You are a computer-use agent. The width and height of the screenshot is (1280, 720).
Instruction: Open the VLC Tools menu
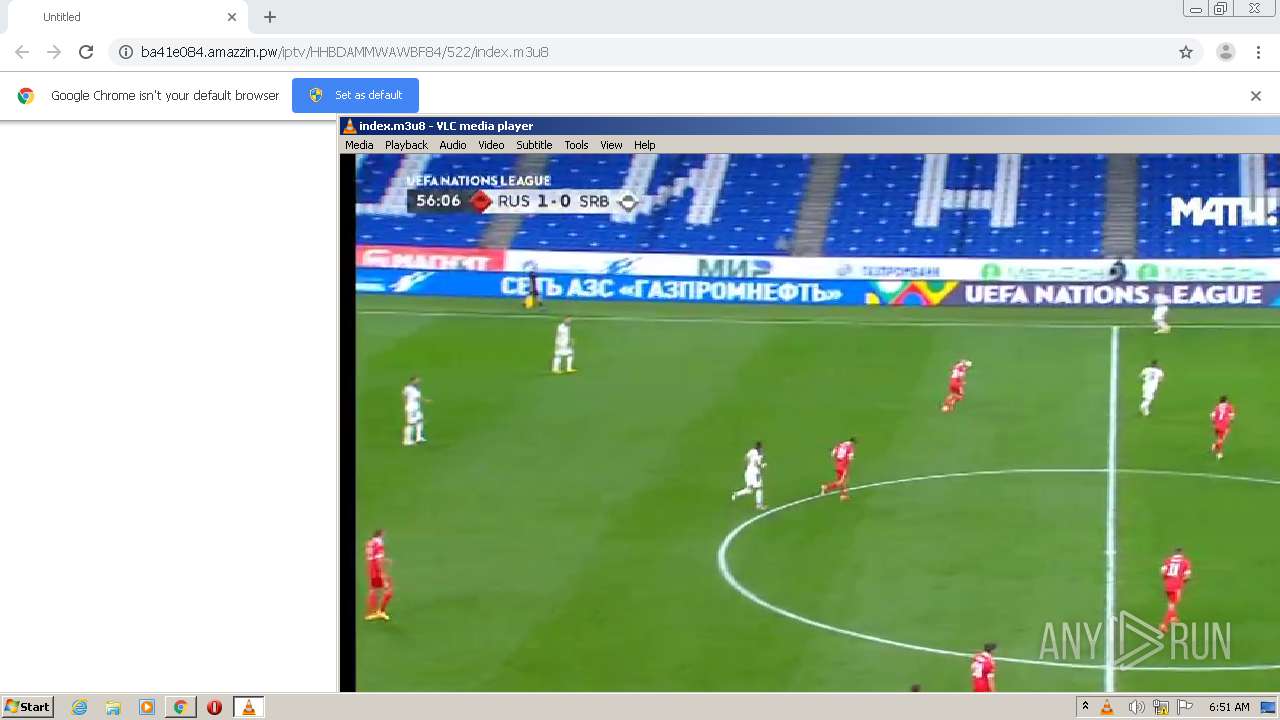[576, 145]
